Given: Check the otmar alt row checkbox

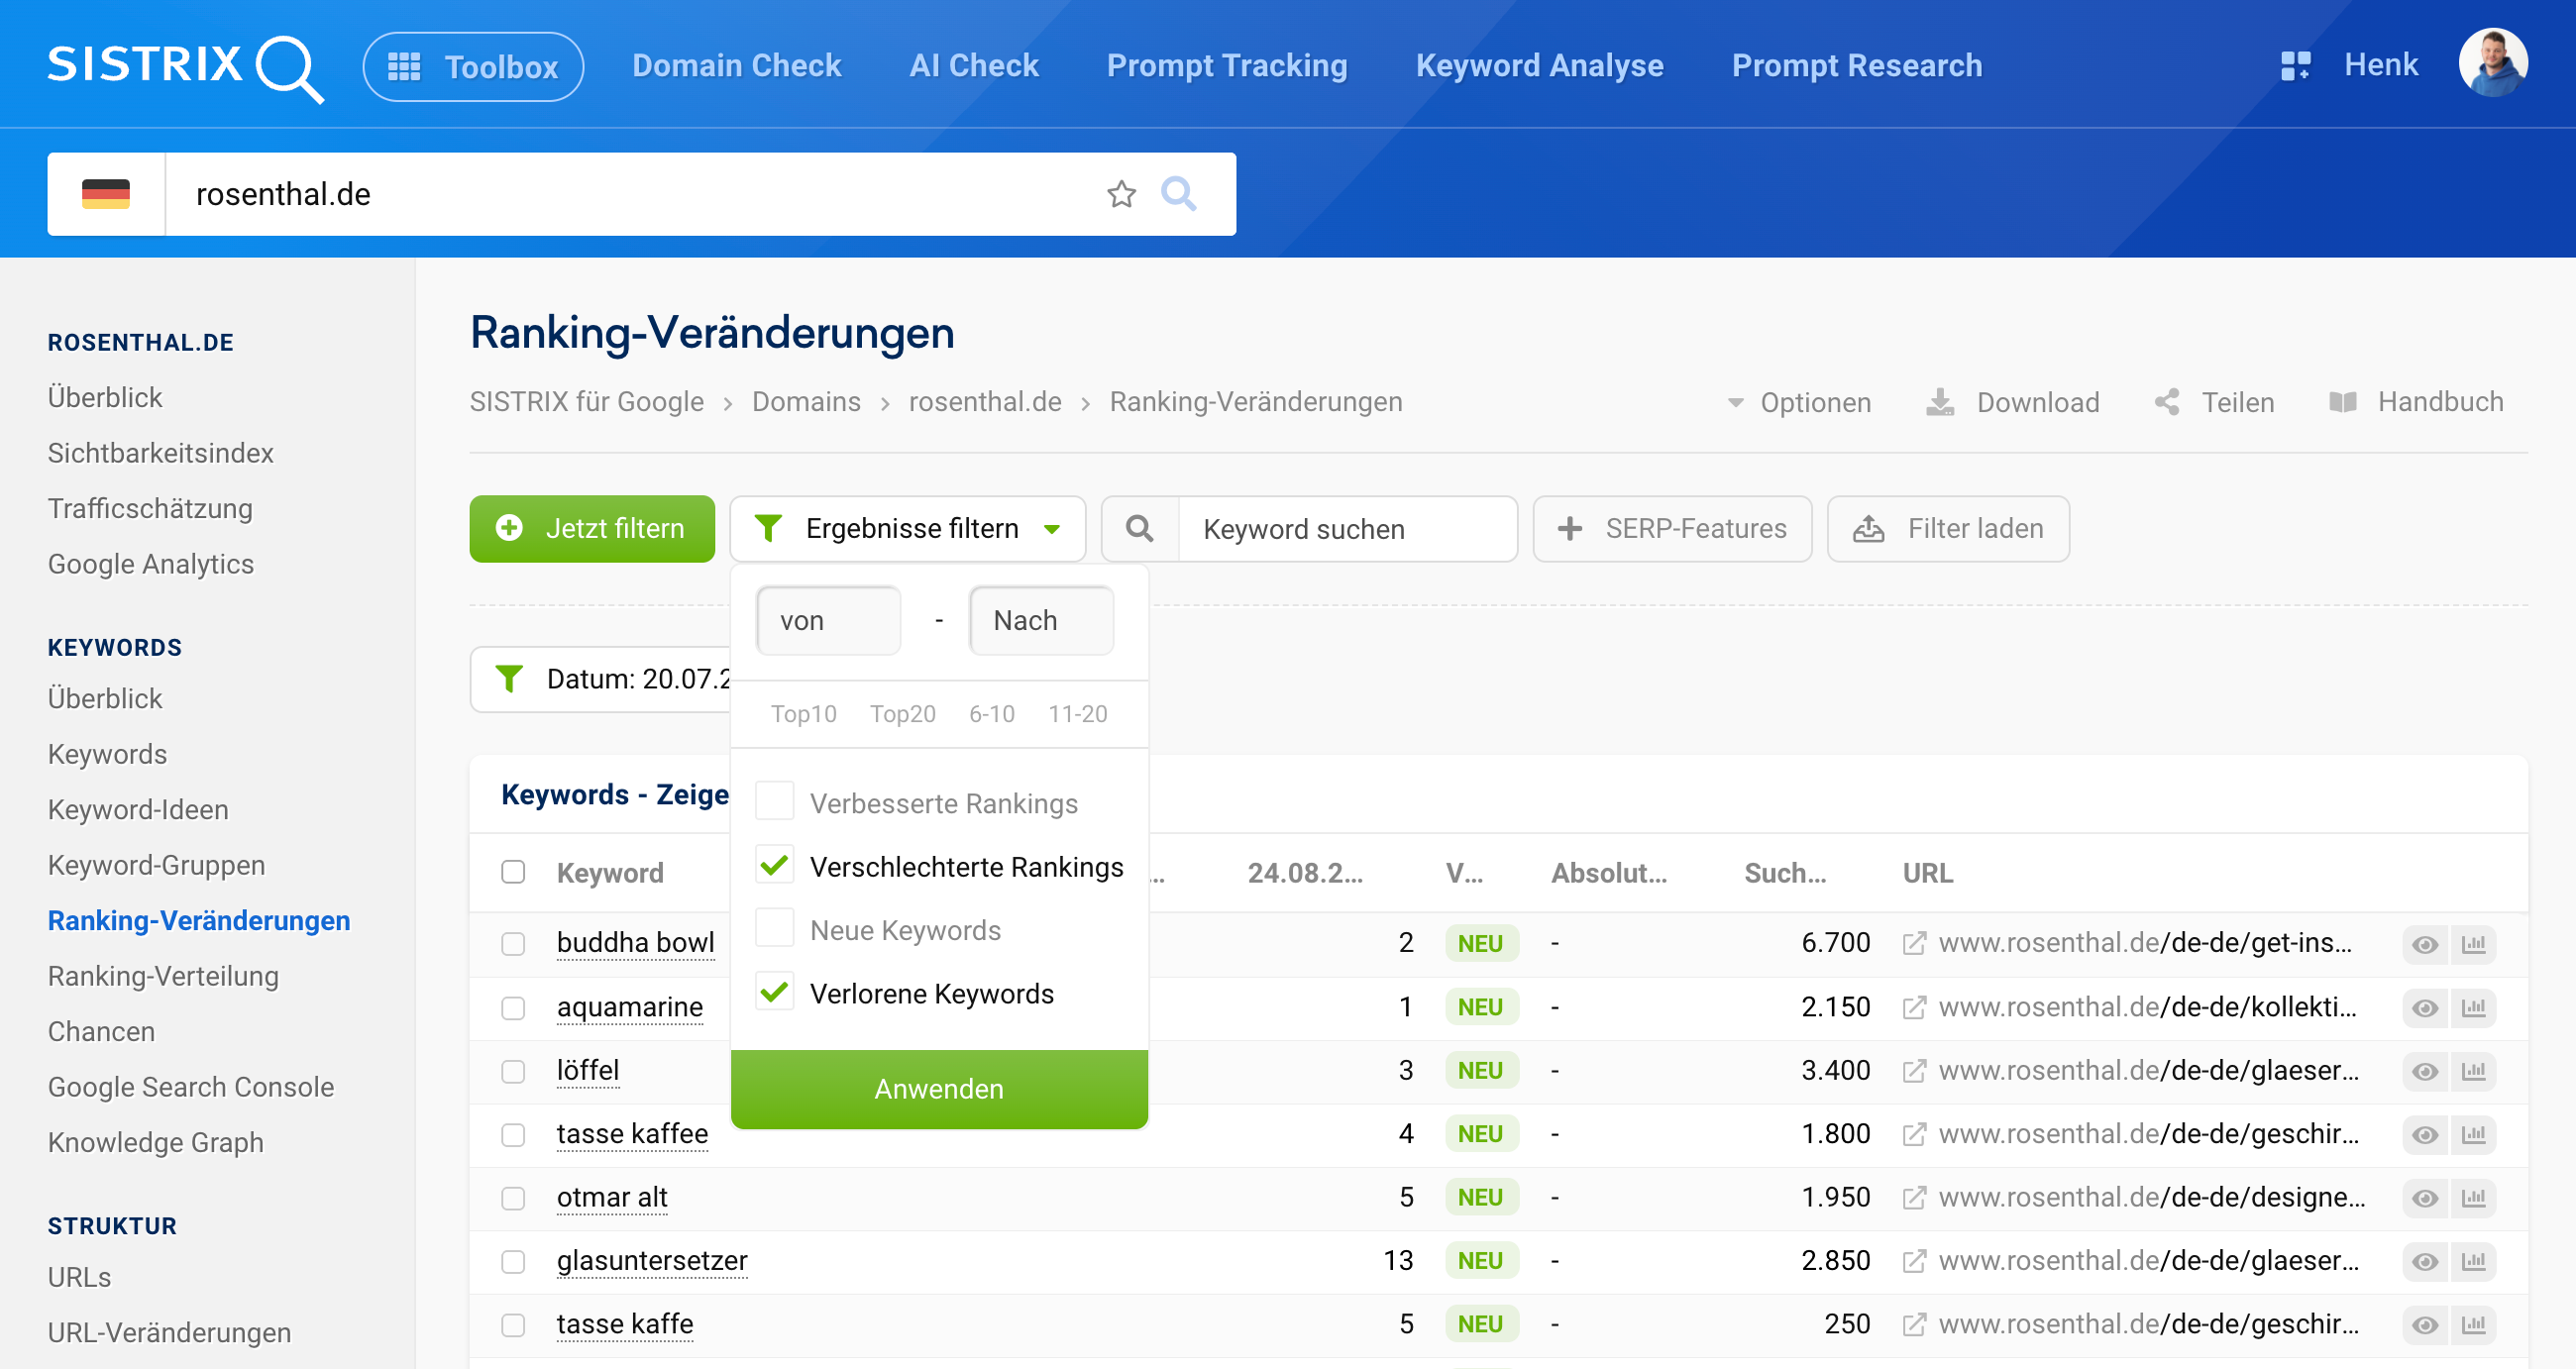Looking at the screenshot, I should pos(513,1198).
